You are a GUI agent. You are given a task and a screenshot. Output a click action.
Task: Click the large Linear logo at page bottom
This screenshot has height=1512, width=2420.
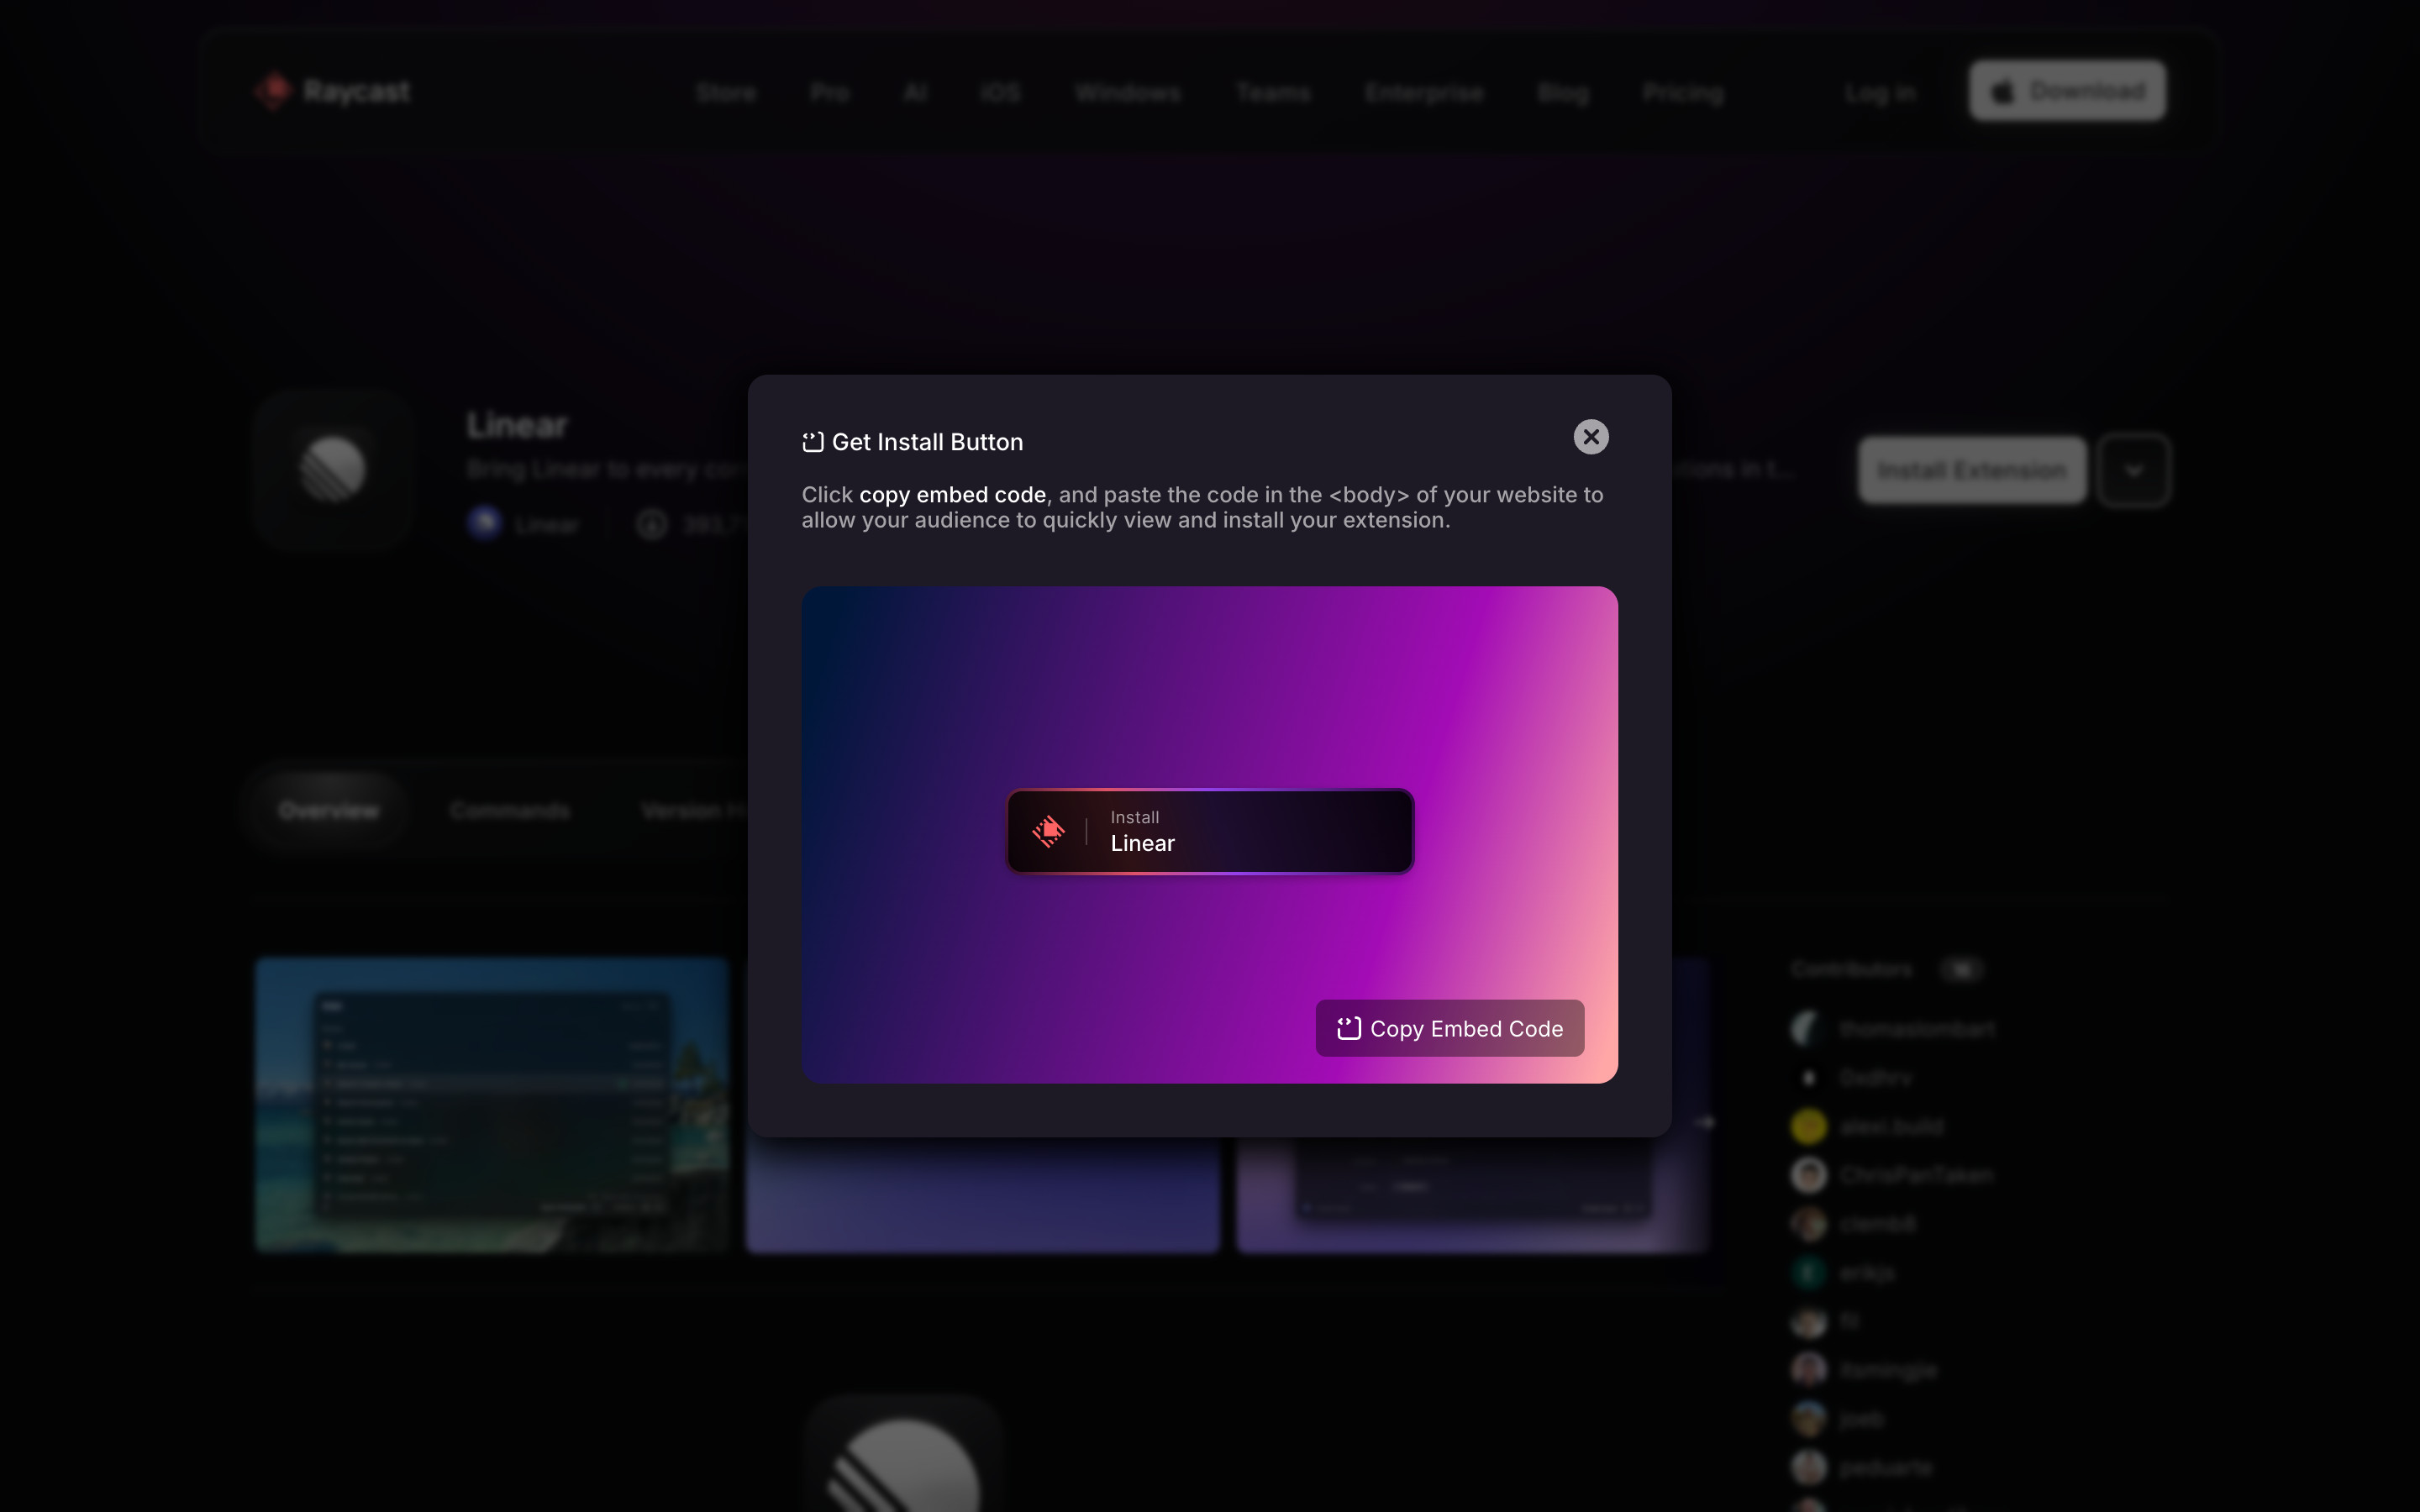pyautogui.click(x=903, y=1455)
